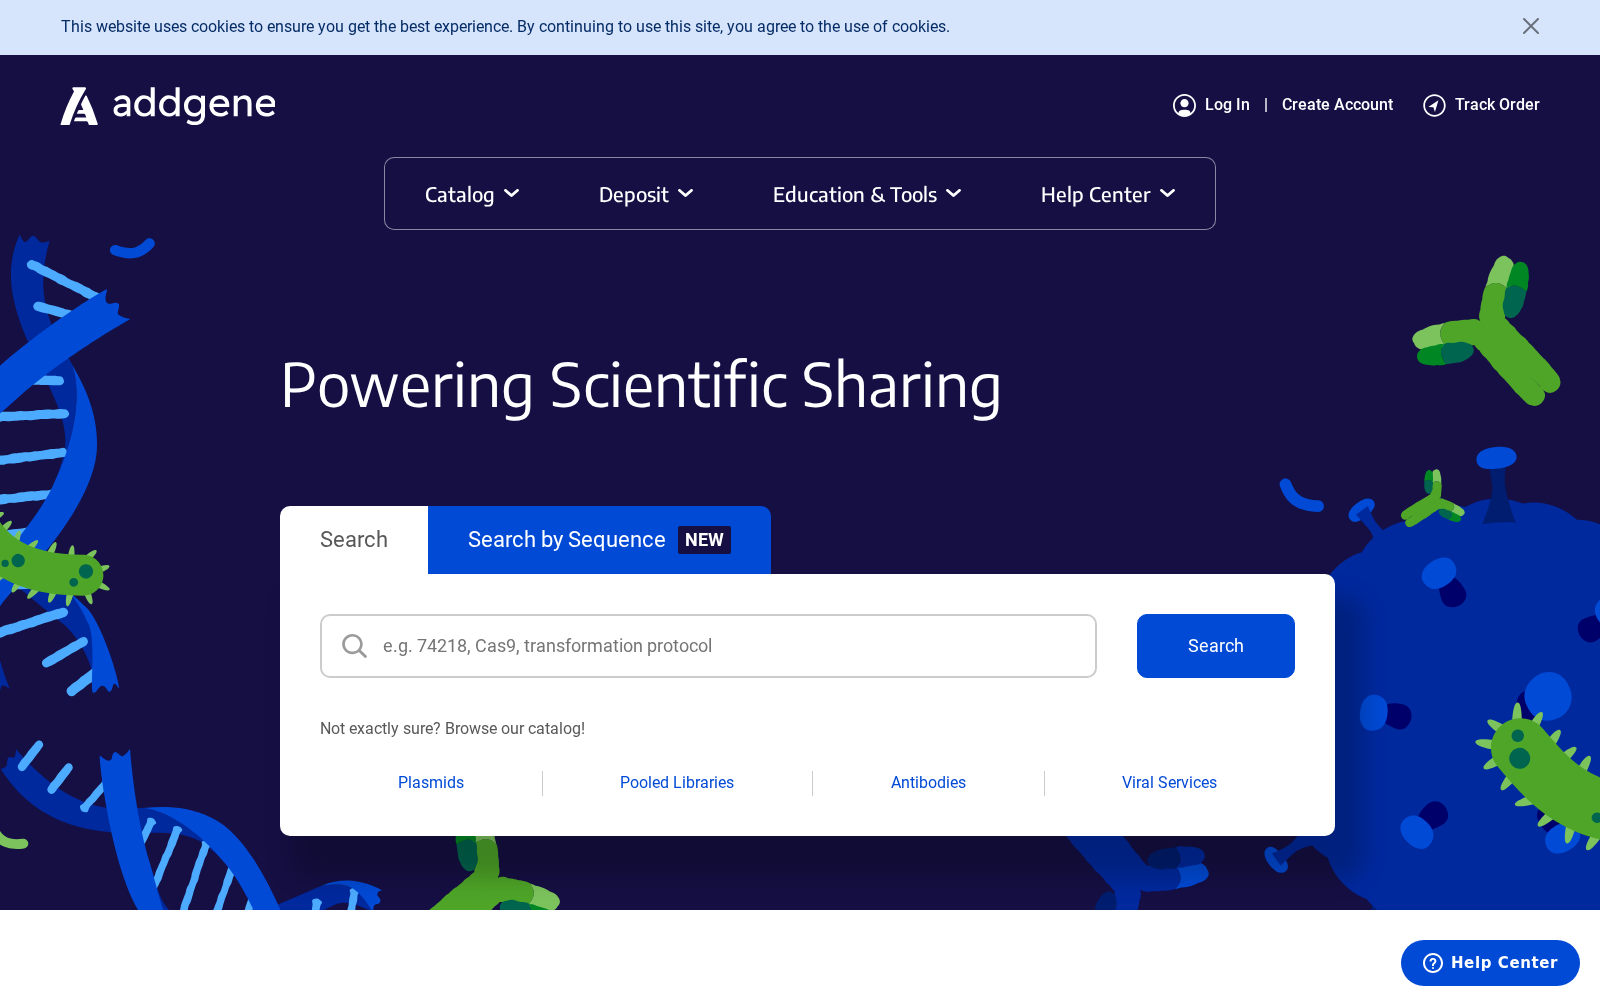Expand the Deposit dropdown chevron
Screen dimensions: 1600x1000
pyautogui.click(x=686, y=194)
